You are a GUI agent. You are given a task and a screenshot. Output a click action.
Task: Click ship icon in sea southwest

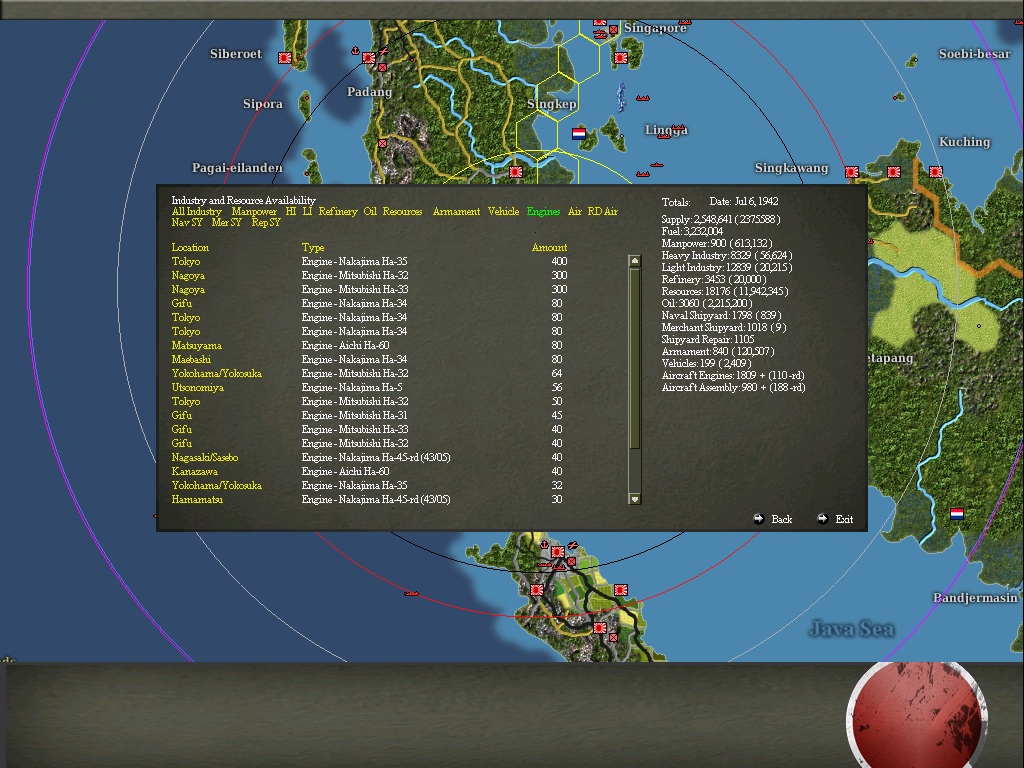(x=411, y=593)
